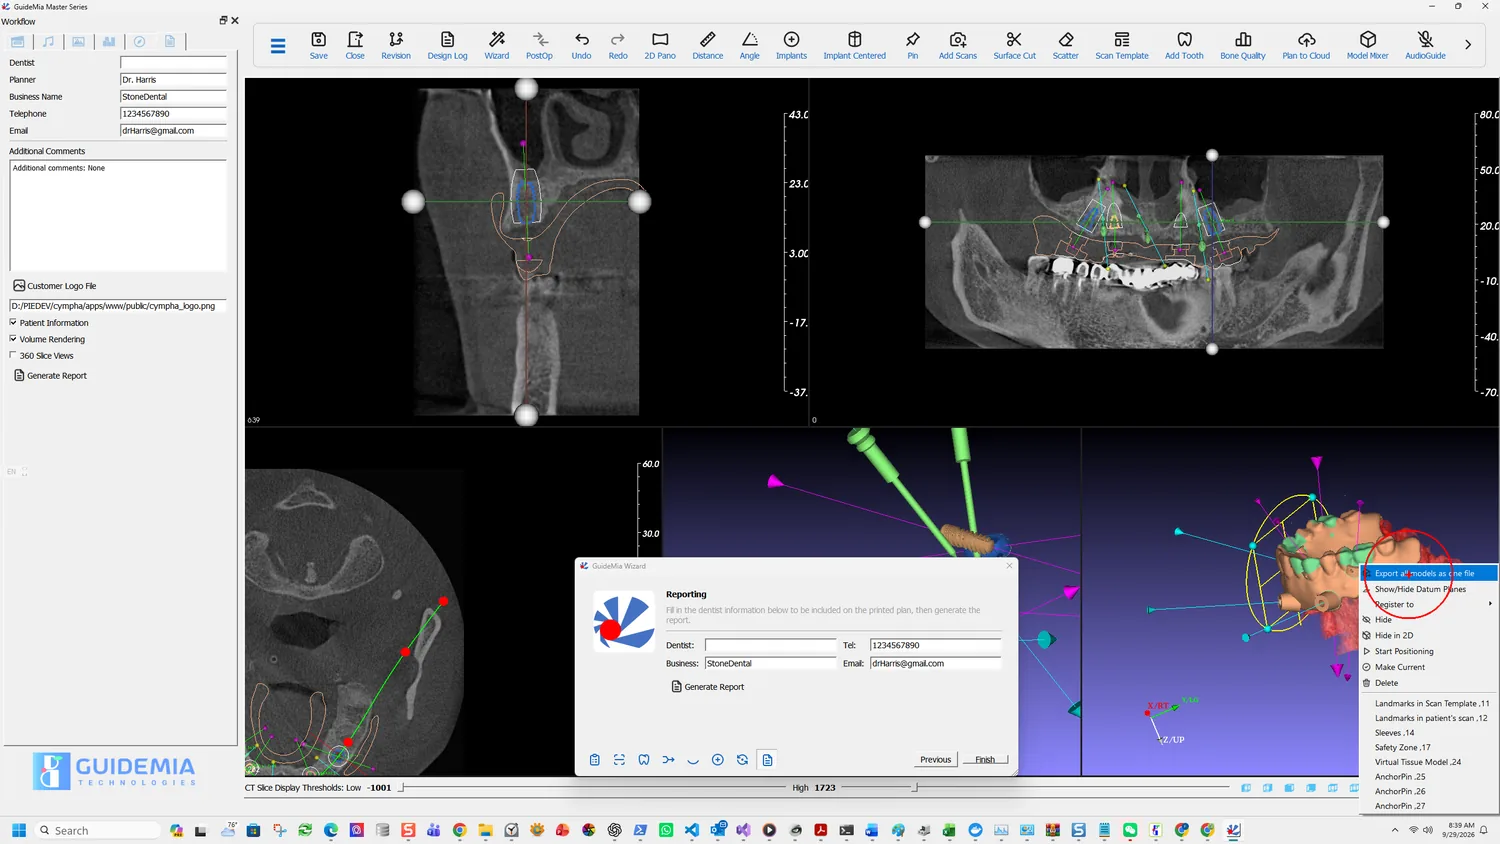Select Show/Hide Datum Planes menu entry
Viewport: 1500px width, 844px height.
coord(1429,589)
